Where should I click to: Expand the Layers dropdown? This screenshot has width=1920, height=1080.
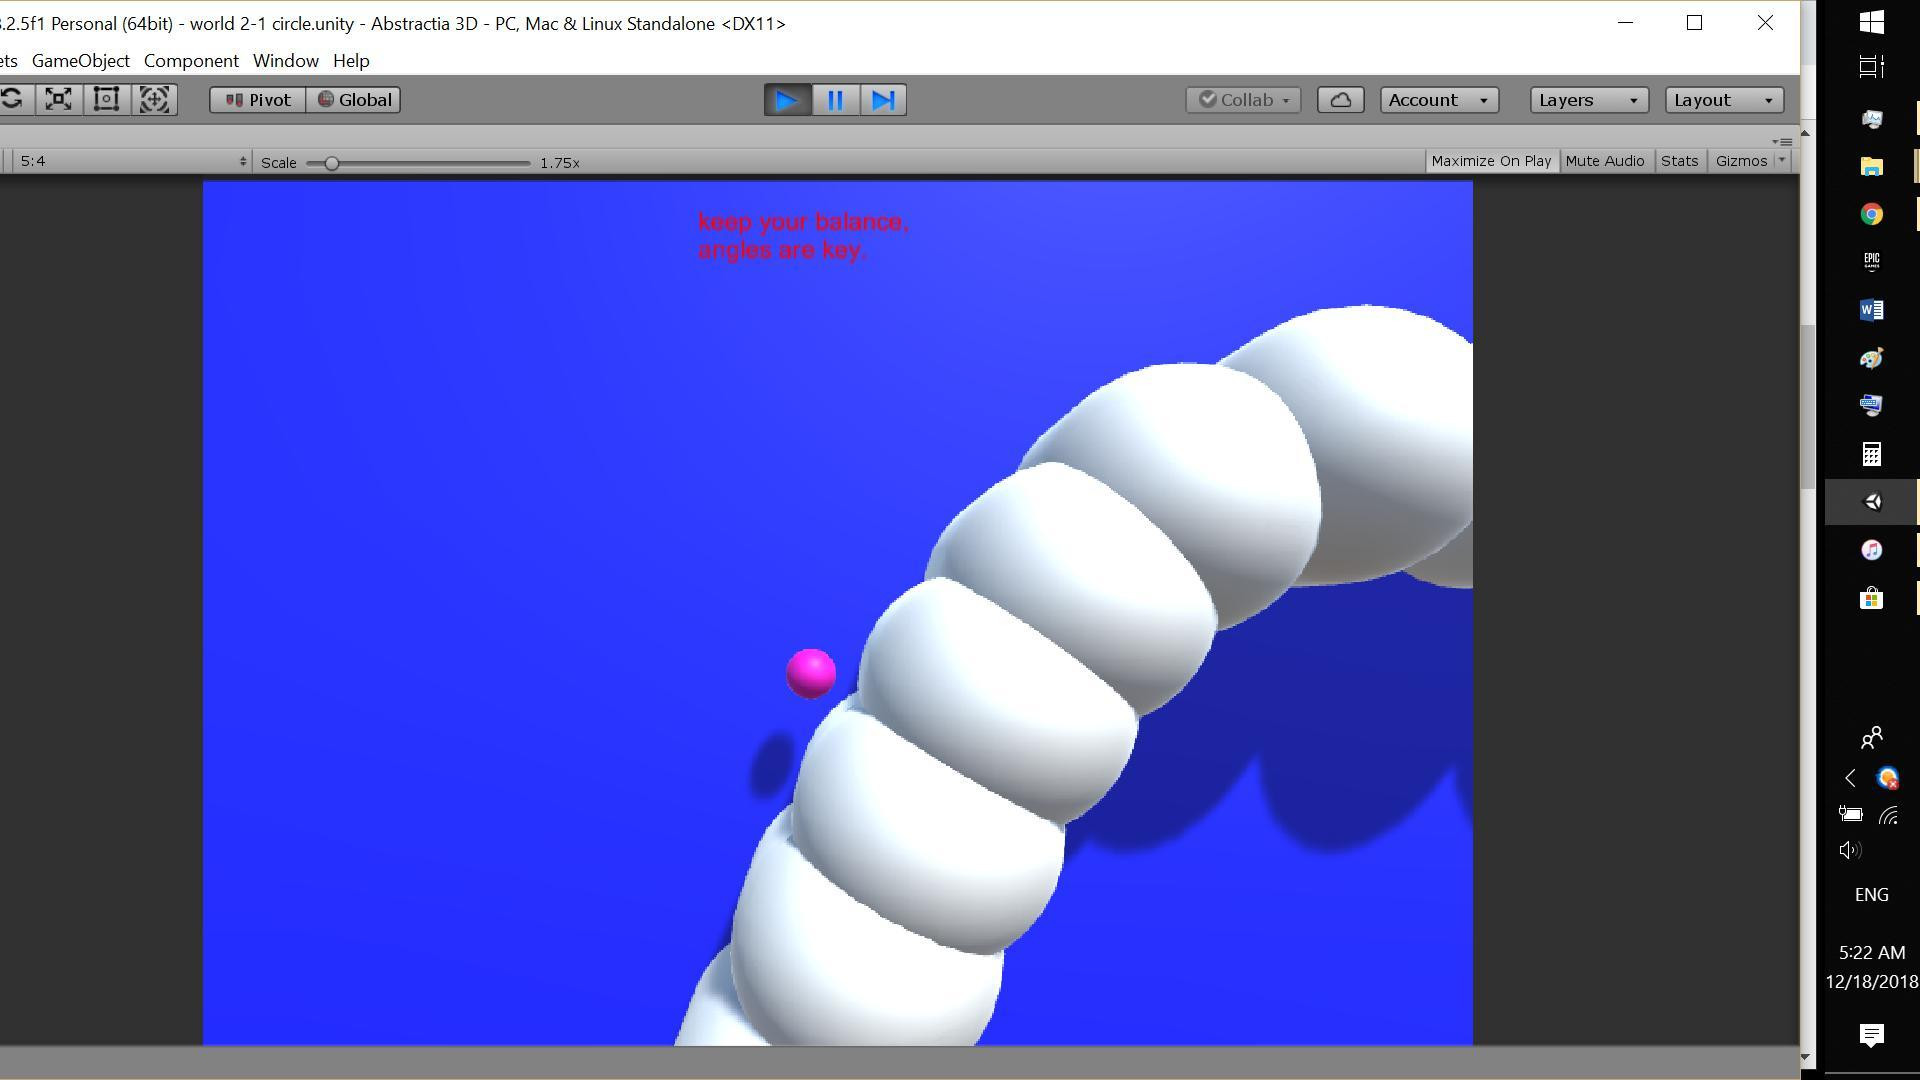coord(1589,100)
